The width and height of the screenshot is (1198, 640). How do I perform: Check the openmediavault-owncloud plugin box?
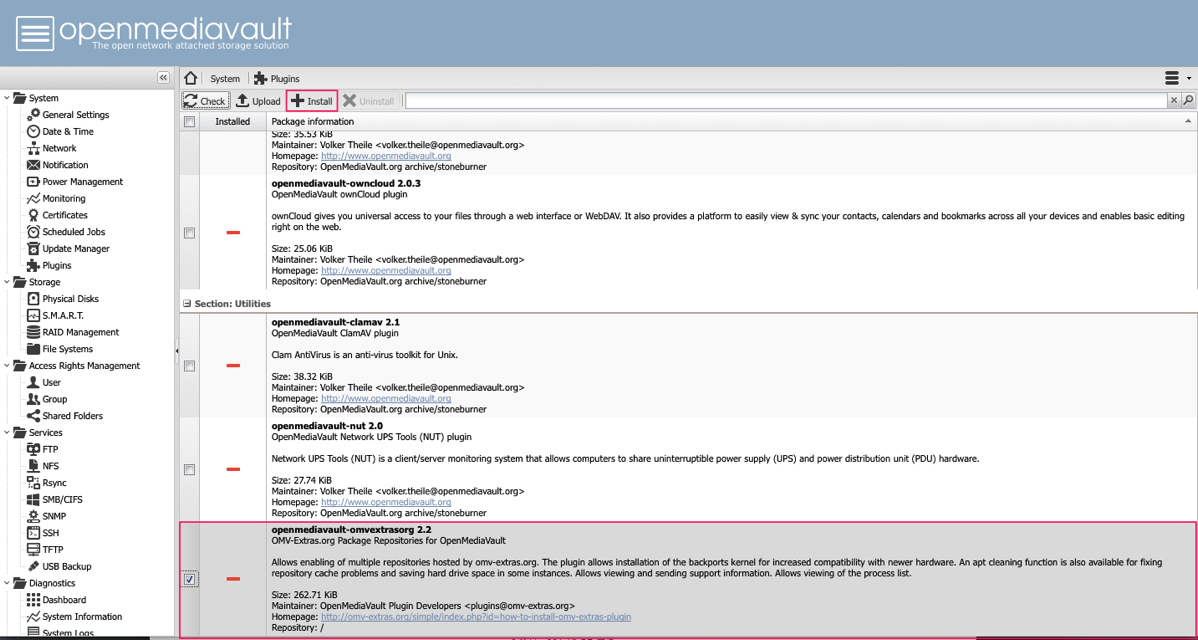point(189,233)
